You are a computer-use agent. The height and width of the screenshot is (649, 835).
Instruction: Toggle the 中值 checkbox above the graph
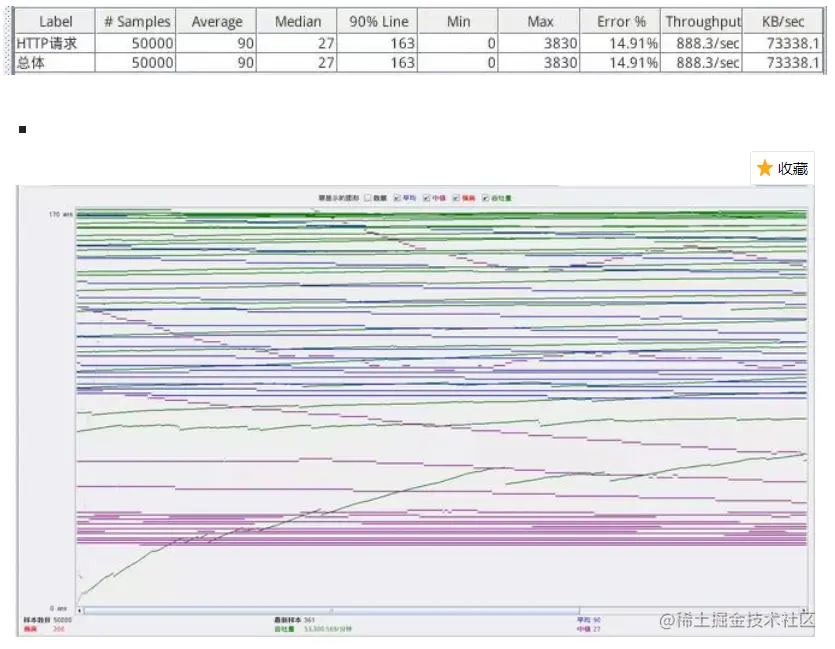[427, 198]
